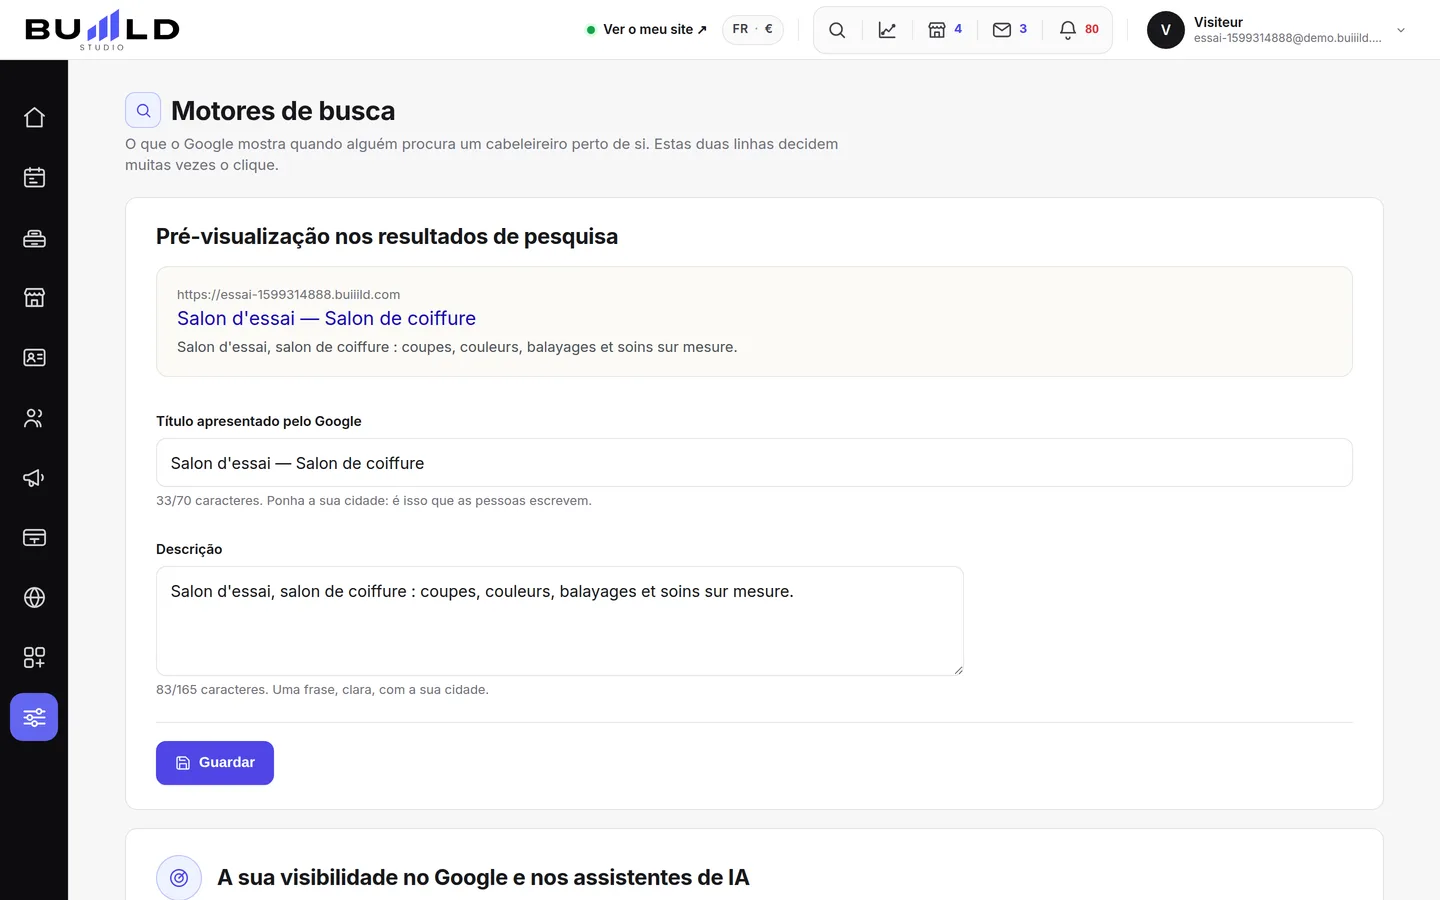The height and width of the screenshot is (900, 1440).
Task: Focus the Descrição text area
Action: [560, 621]
